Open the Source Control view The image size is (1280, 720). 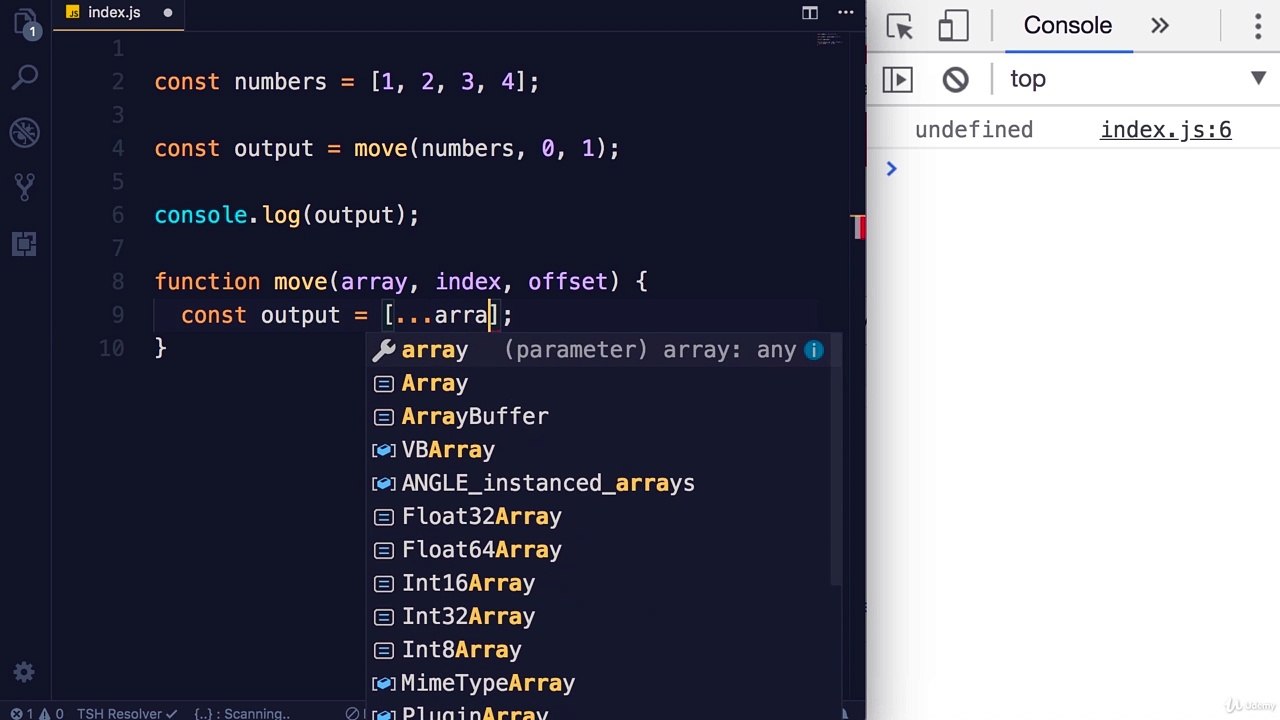[25, 186]
